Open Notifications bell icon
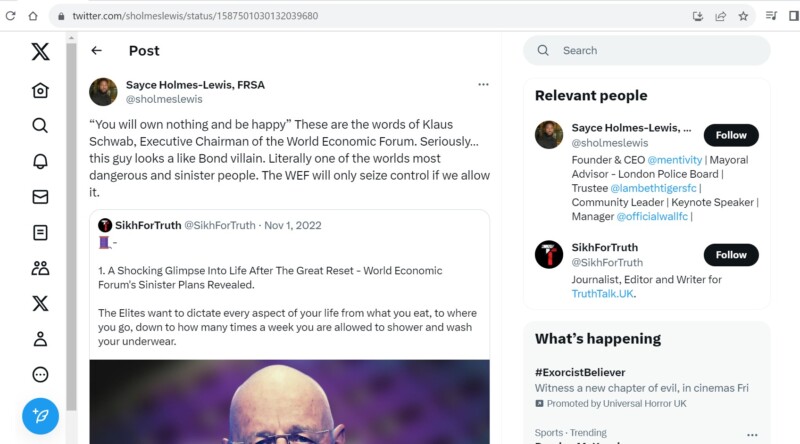This screenshot has height=444, width=800. [x=40, y=161]
